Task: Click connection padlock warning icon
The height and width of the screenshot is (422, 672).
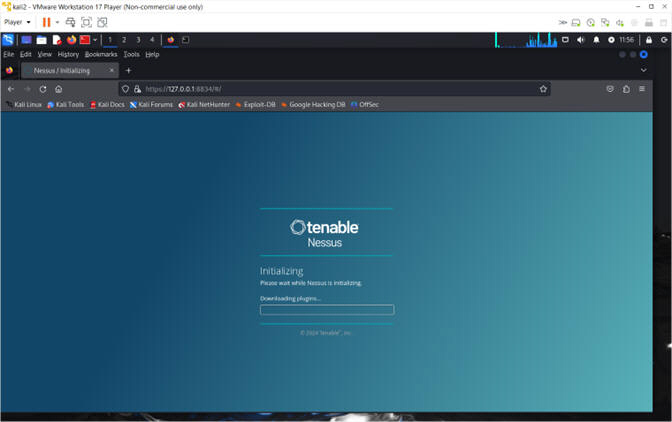Action: (x=138, y=89)
